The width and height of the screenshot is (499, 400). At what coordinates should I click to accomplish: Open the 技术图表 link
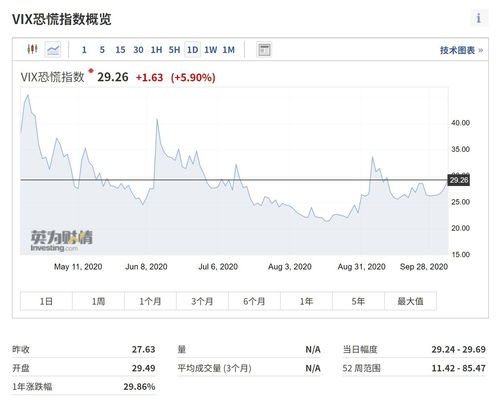461,50
